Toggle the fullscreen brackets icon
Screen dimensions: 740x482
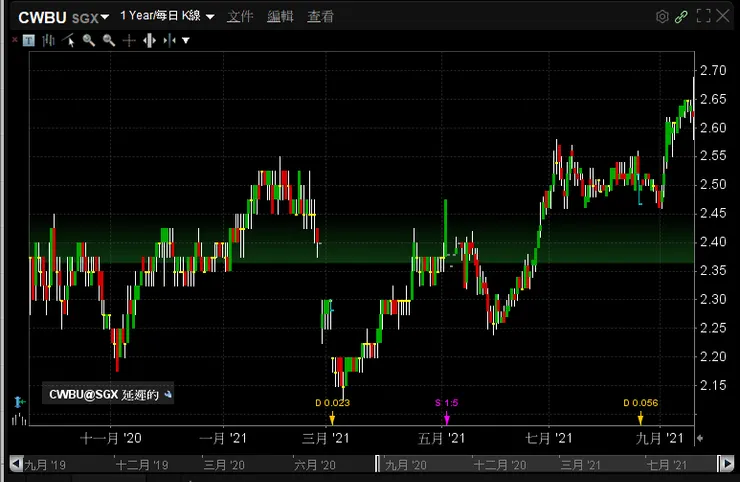(703, 16)
